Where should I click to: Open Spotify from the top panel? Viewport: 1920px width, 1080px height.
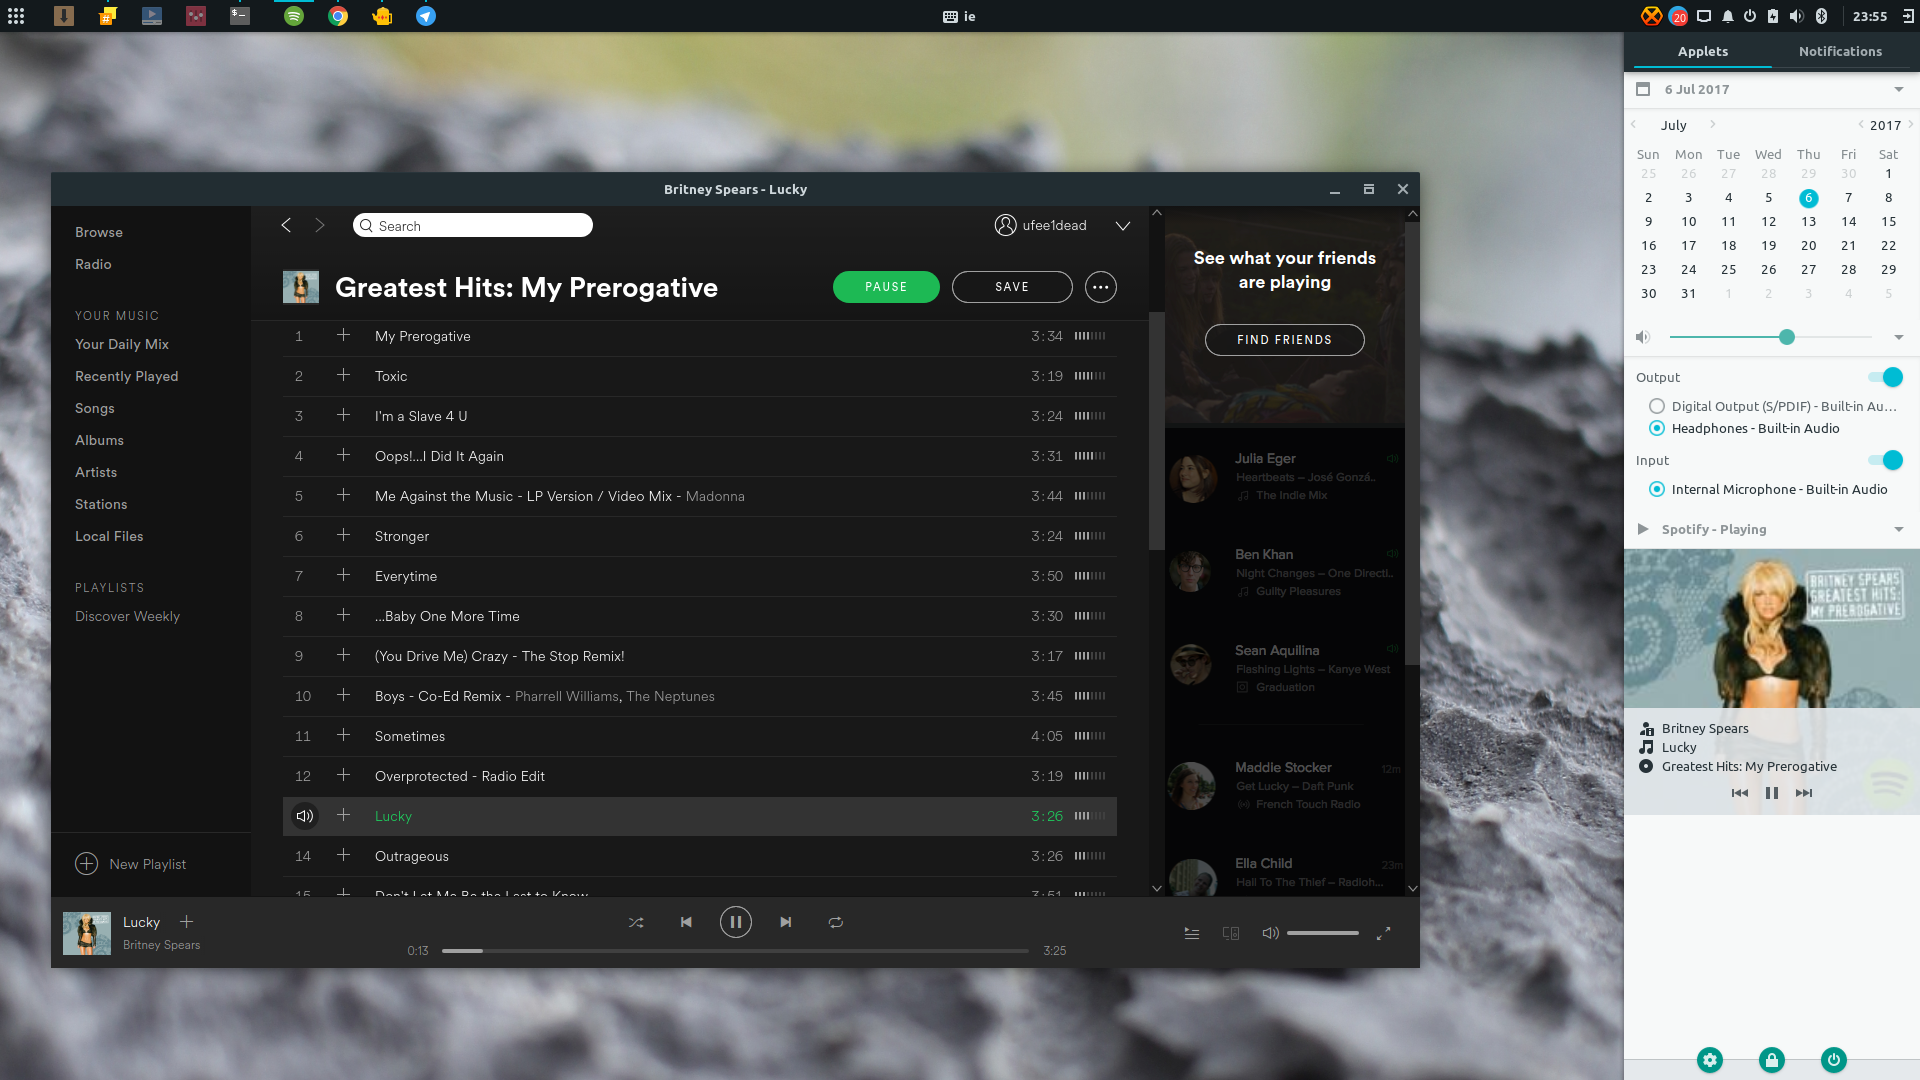click(294, 16)
